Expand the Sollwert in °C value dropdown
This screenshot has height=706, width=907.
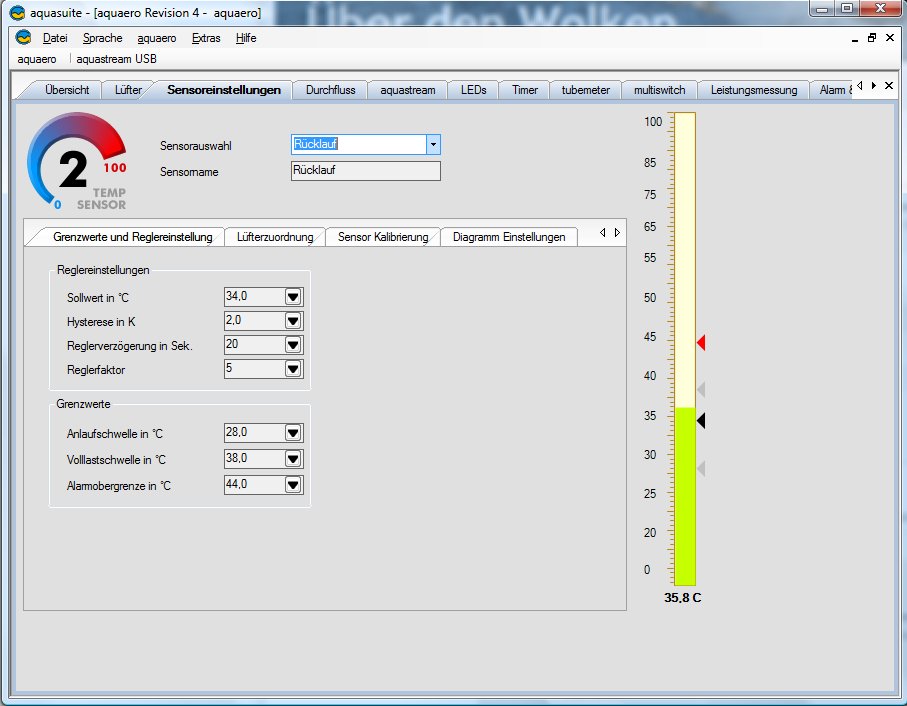point(293,297)
